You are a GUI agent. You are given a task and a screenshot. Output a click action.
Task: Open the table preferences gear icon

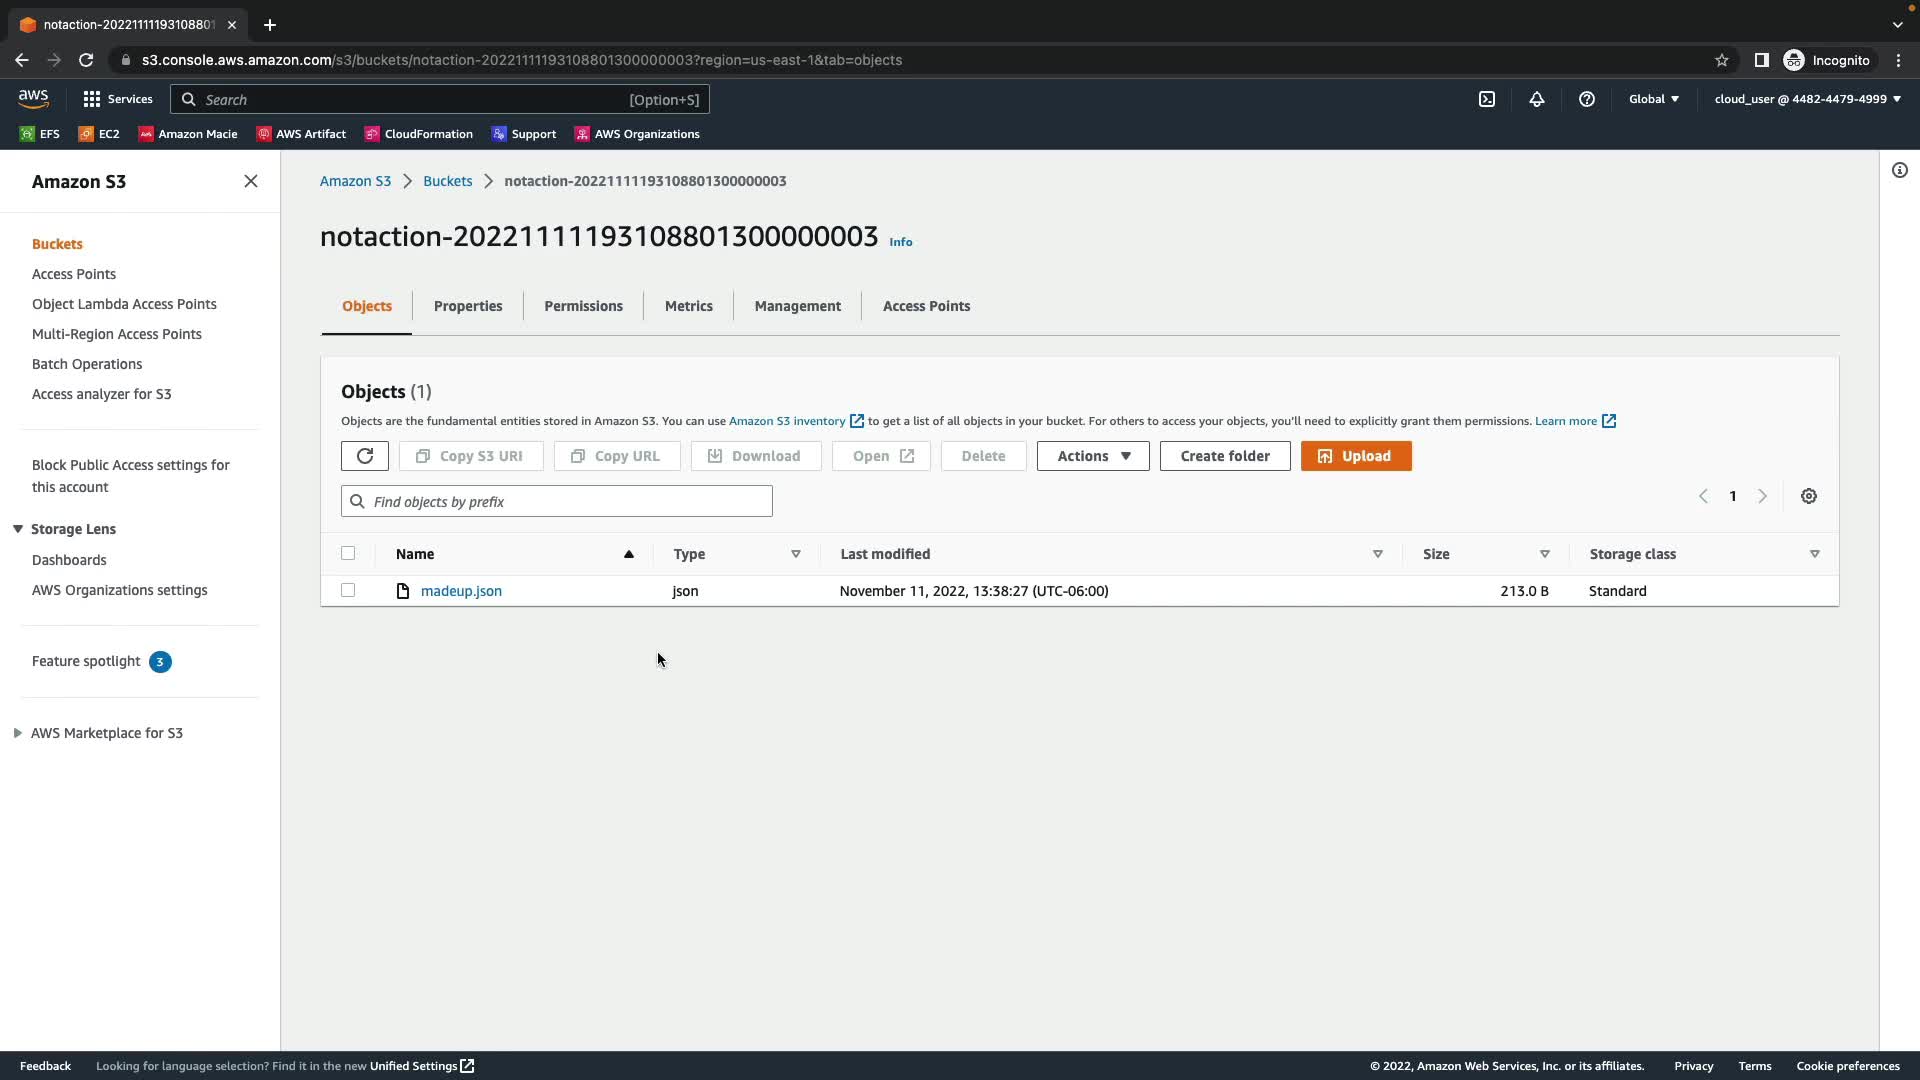1808,496
